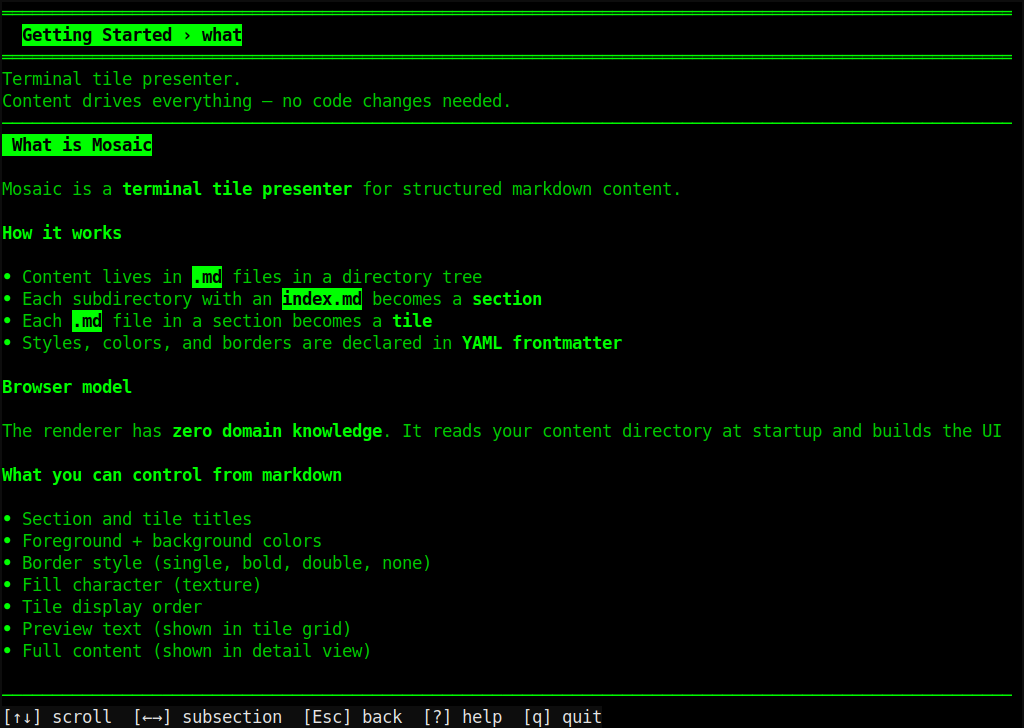The width and height of the screenshot is (1024, 728).
Task: Click the "Getting Started › what" breadcrumb
Action: (132, 35)
